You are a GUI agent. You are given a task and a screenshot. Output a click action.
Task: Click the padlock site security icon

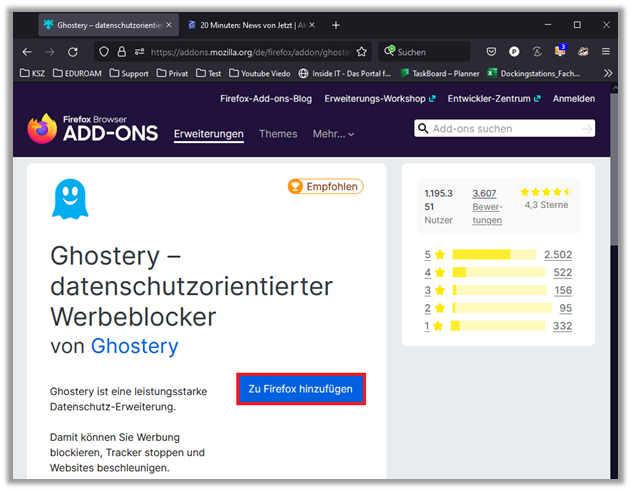click(x=121, y=52)
